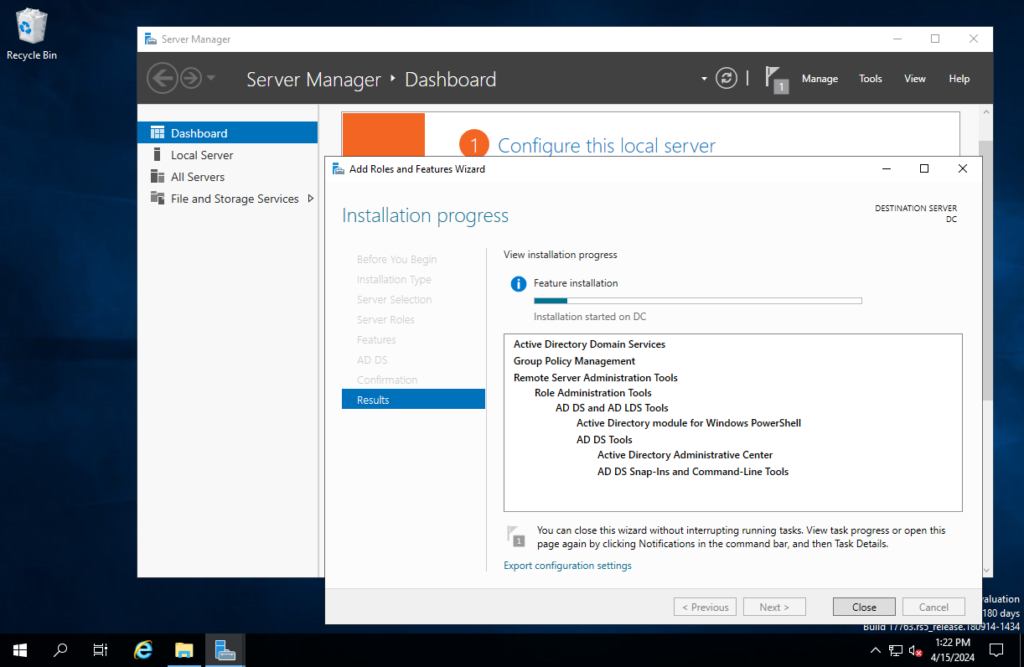Open the dropdown left of Refresh icon
1024x667 pixels.
coord(704,79)
